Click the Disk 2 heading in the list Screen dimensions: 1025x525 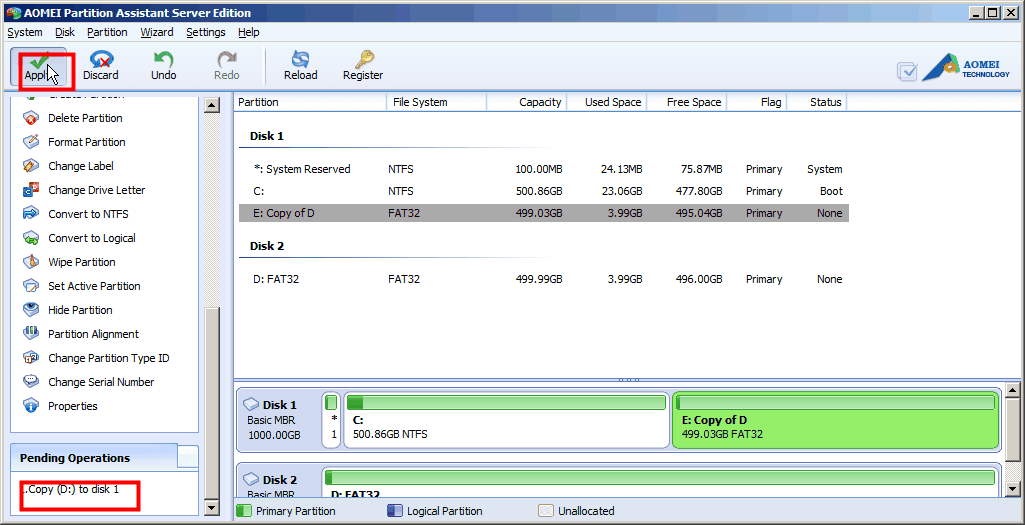[x=267, y=246]
